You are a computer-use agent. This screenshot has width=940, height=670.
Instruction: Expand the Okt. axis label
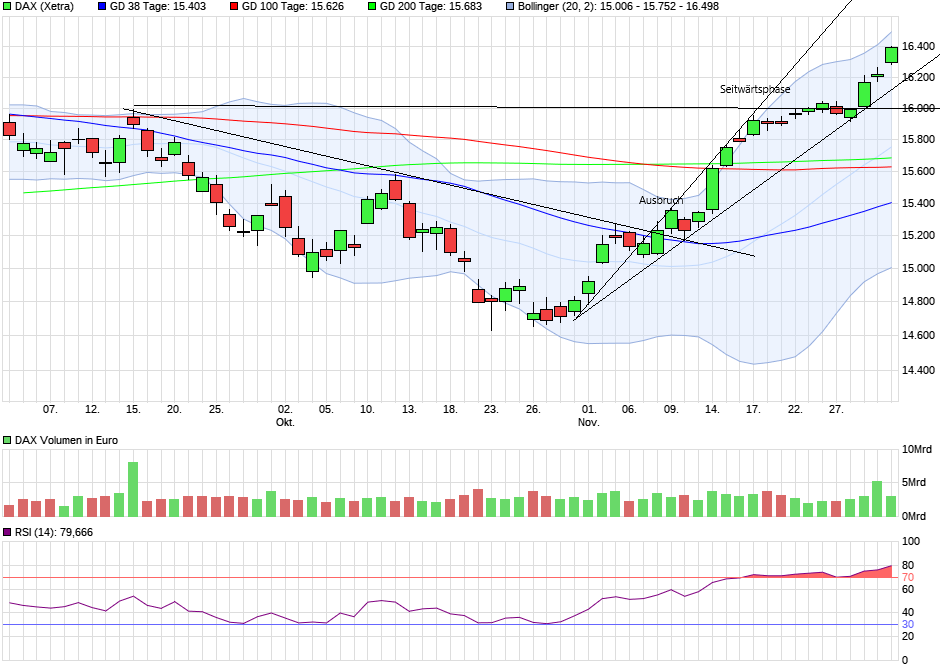[x=283, y=421]
